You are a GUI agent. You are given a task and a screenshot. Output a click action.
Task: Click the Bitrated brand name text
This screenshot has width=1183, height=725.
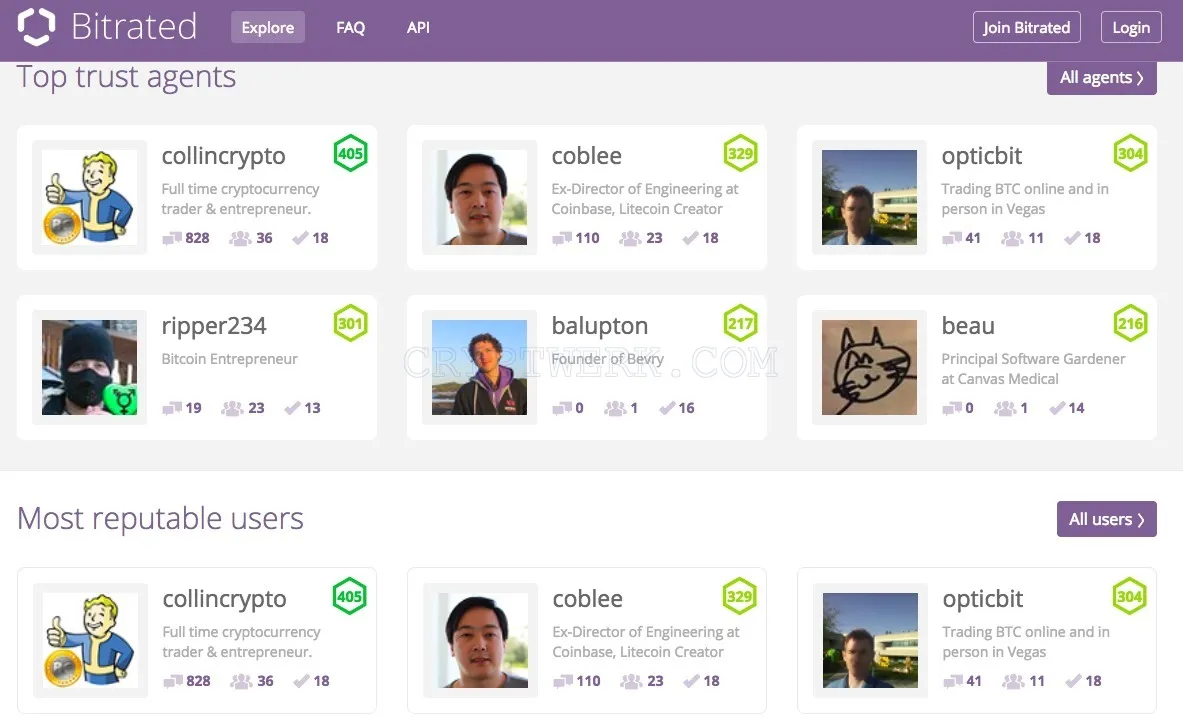pos(134,27)
